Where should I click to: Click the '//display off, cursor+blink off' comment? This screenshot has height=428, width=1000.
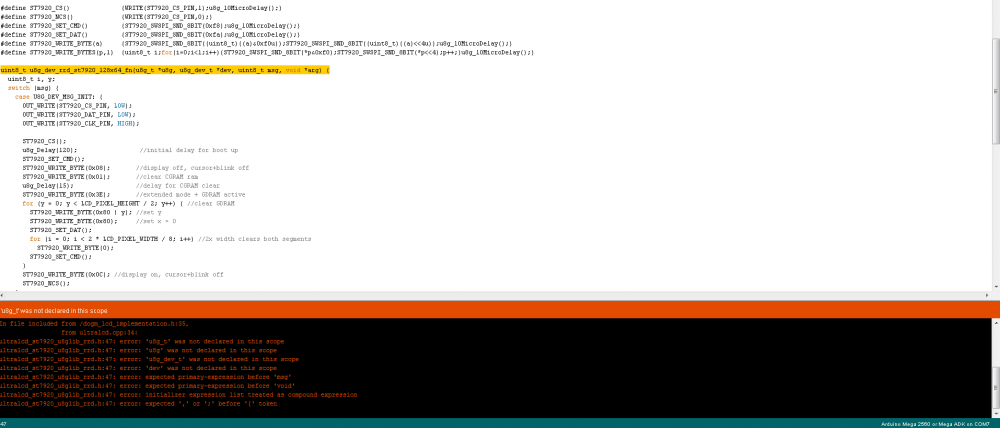[192, 168]
